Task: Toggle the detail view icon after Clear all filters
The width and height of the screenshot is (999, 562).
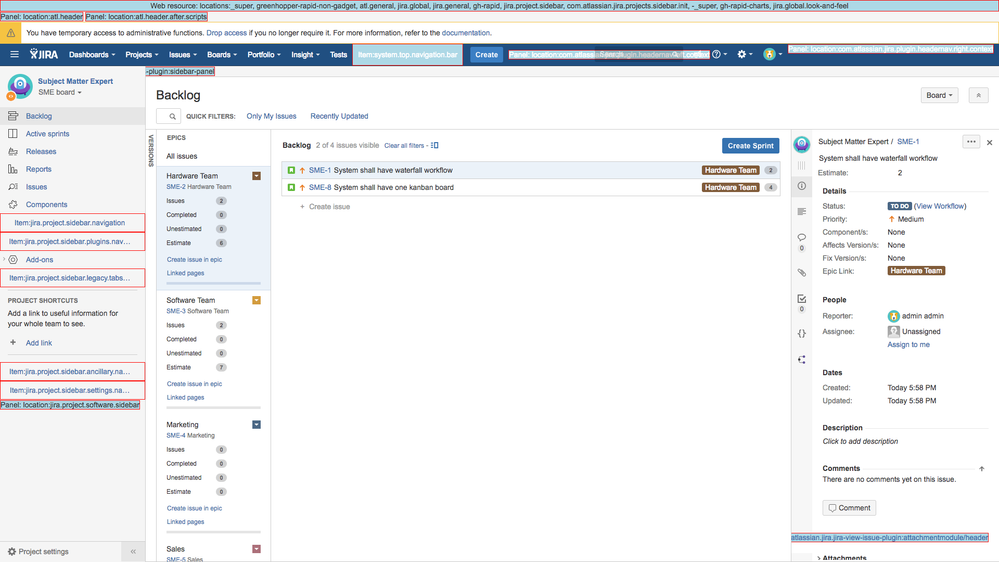Action: pyautogui.click(x=435, y=145)
